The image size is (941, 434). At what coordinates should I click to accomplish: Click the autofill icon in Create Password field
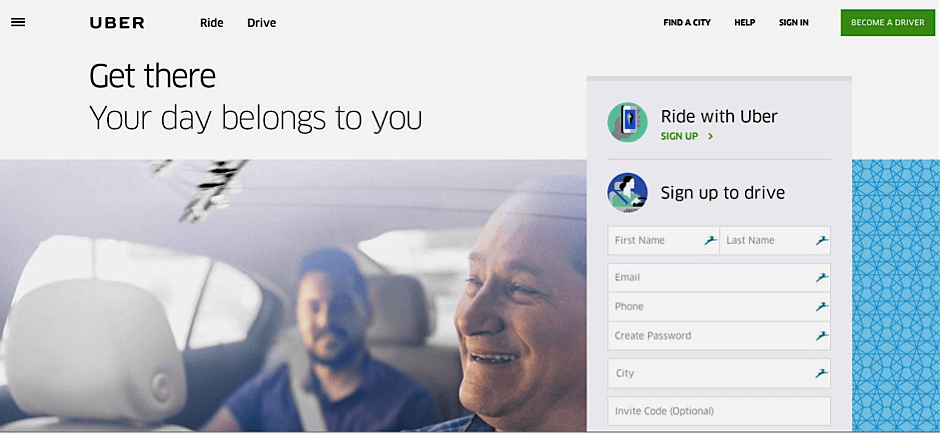[x=822, y=336]
